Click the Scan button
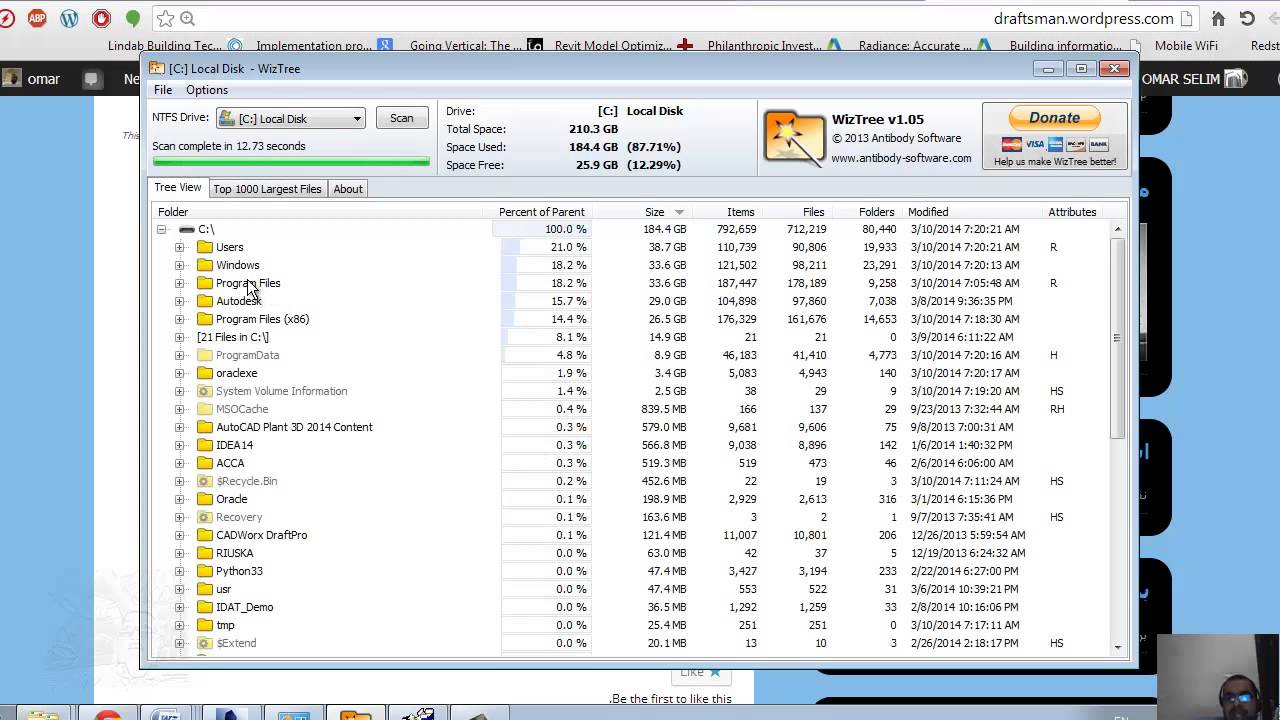This screenshot has height=720, width=1280. coord(401,118)
